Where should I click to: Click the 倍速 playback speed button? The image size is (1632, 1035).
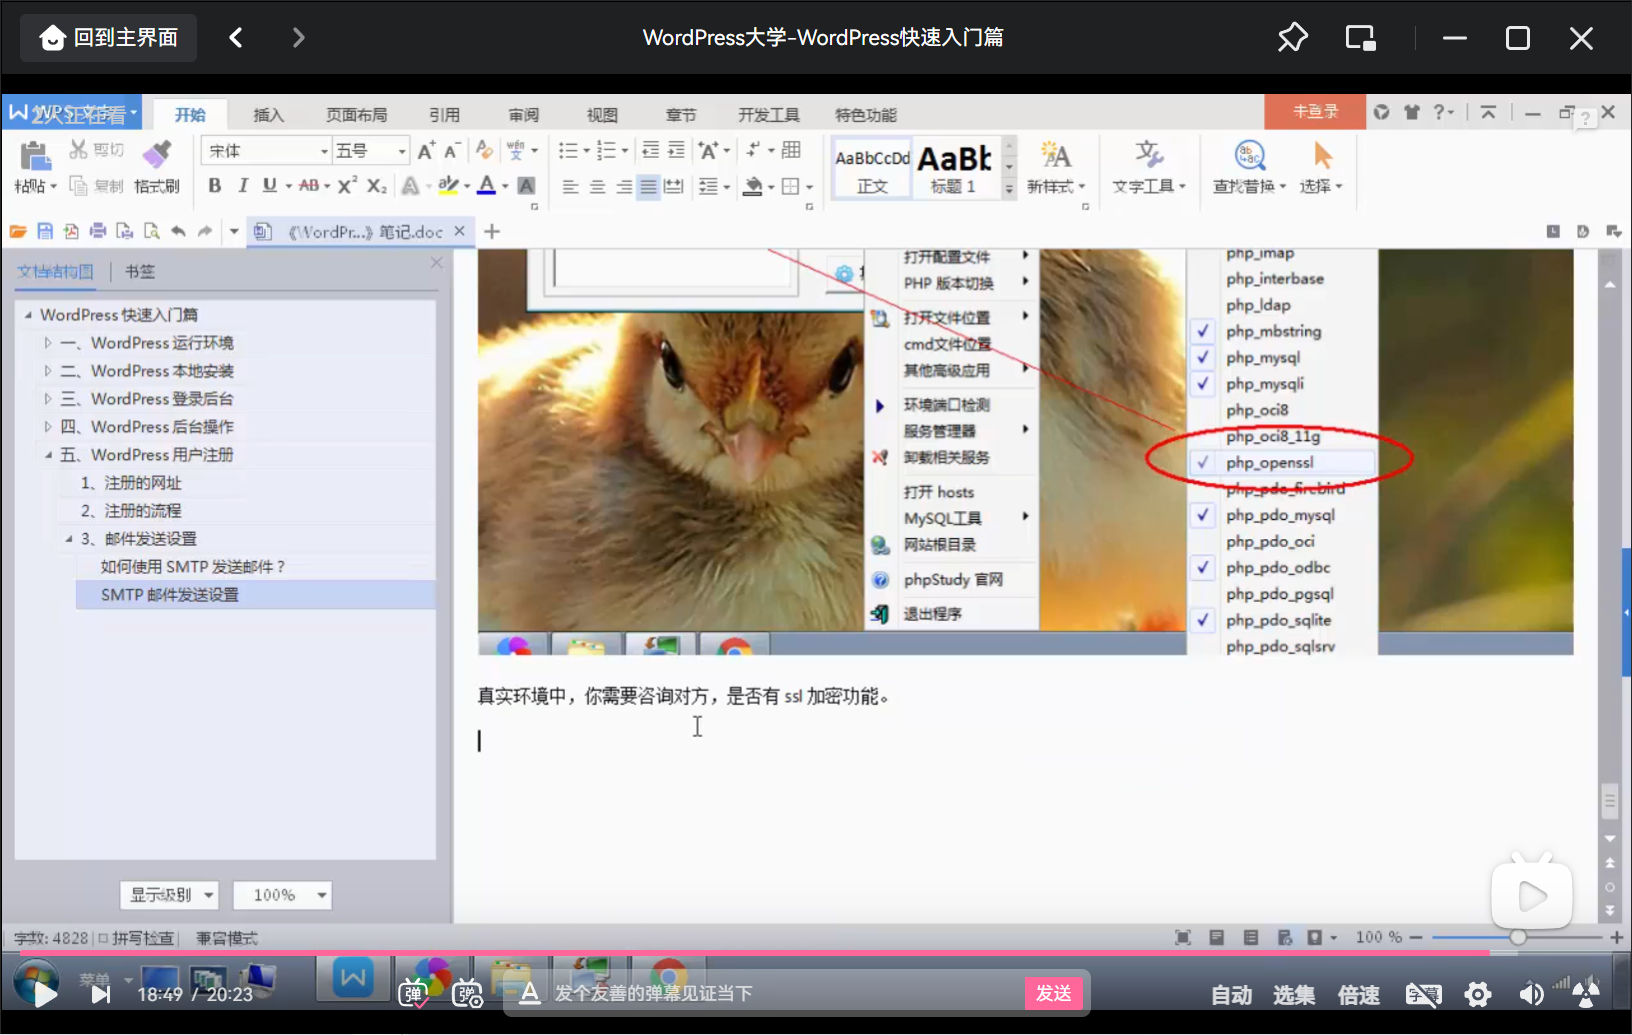click(x=1358, y=994)
